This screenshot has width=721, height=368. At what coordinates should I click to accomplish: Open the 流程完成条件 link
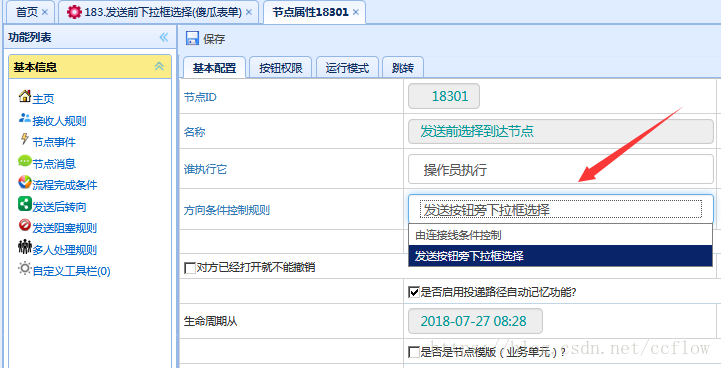click(65, 185)
